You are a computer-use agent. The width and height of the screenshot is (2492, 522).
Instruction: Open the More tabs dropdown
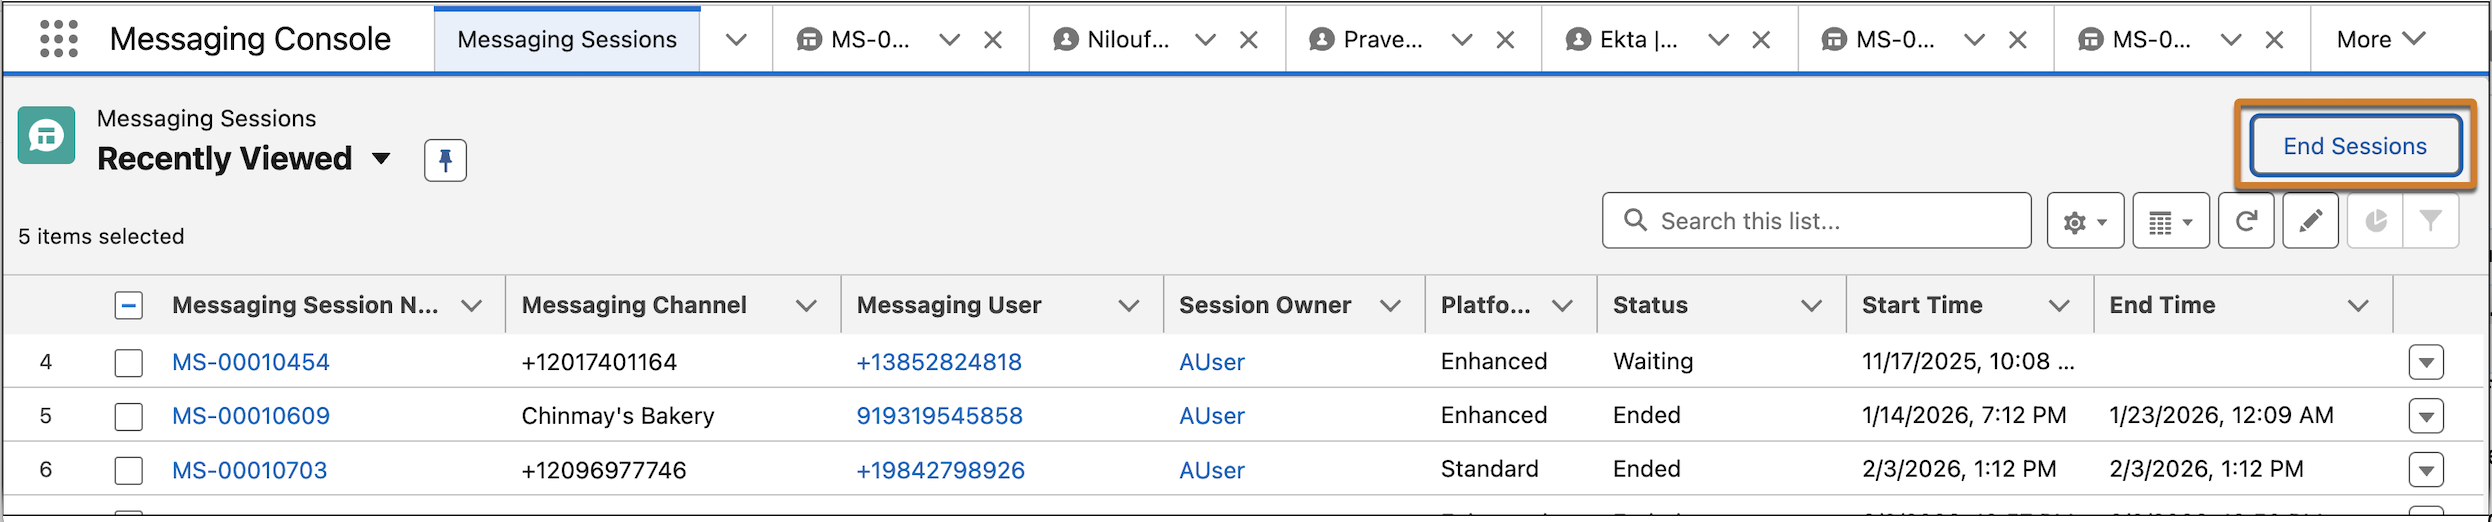[x=2381, y=40]
